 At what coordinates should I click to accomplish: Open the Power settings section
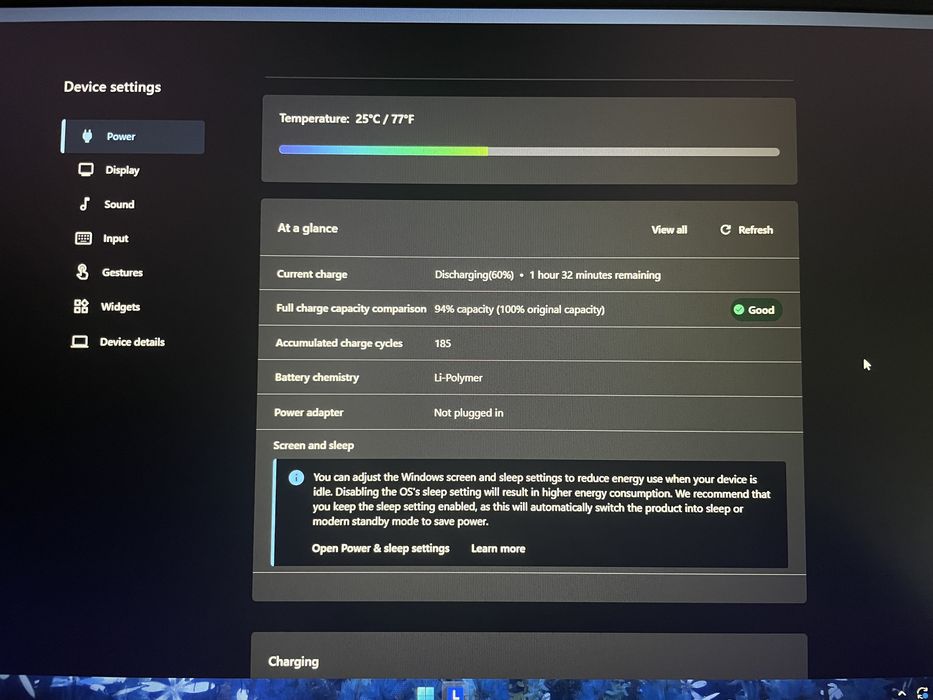[x=133, y=136]
